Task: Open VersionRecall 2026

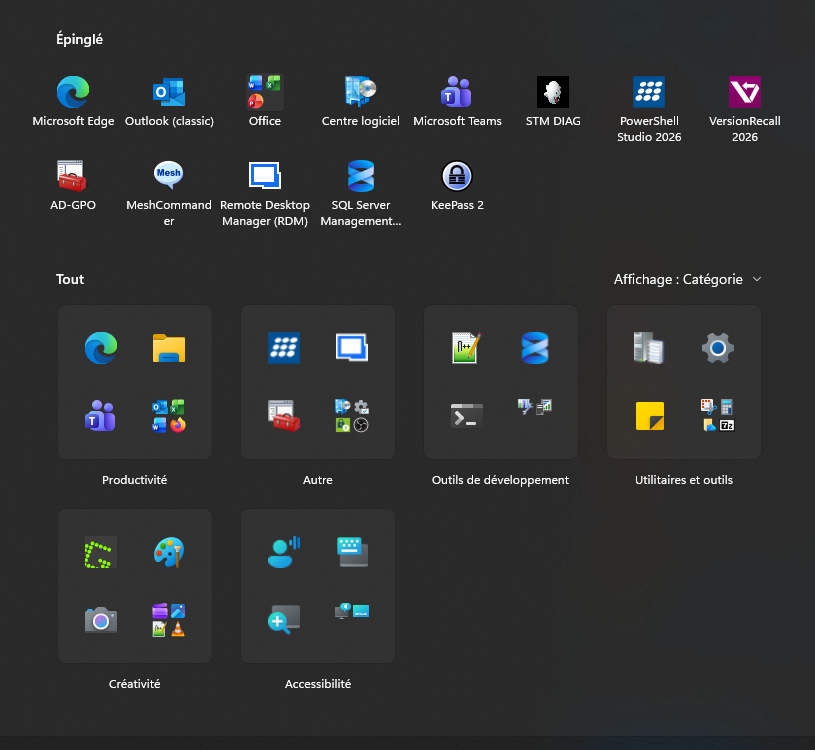Action: click(x=745, y=109)
